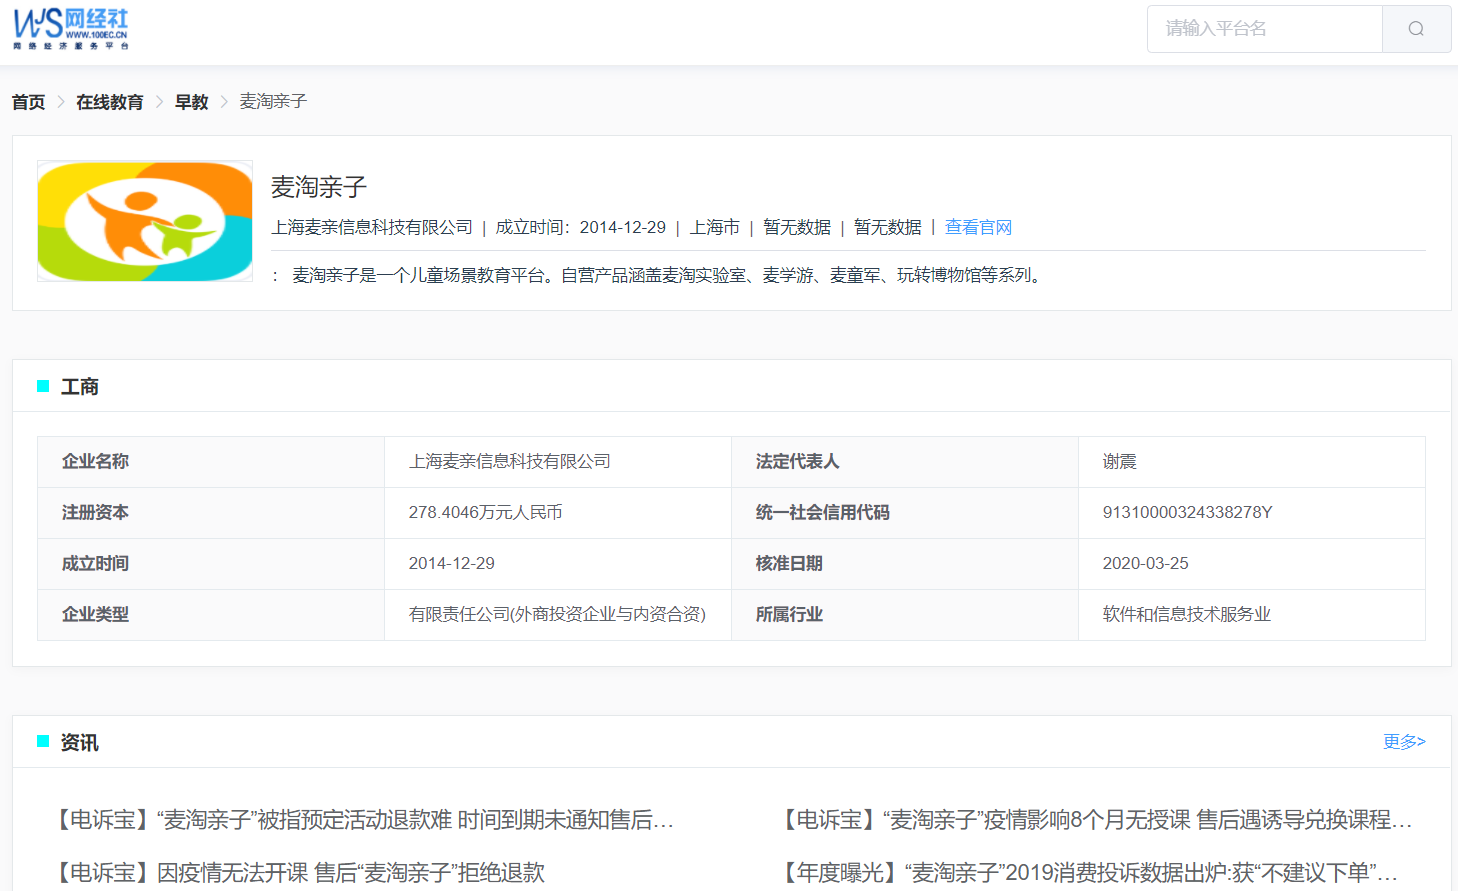This screenshot has height=891, width=1458.
Task: Click the 资讯 section heading
Action: point(80,743)
